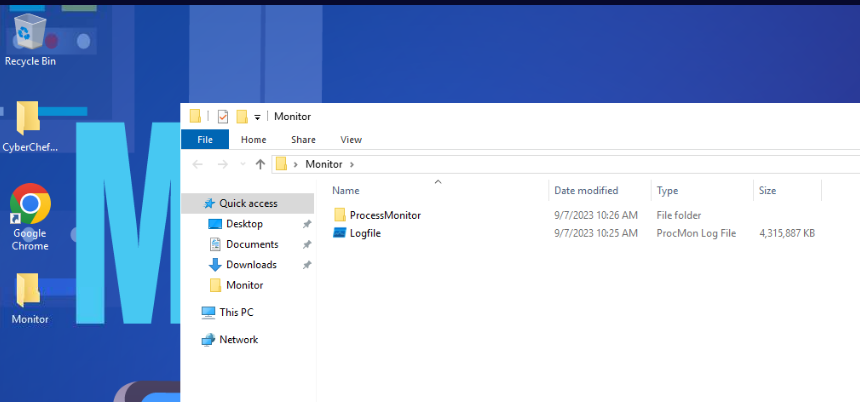This screenshot has height=402, width=860.
Task: Click the New folder icon in the quick access toolbar
Action: coord(241,117)
